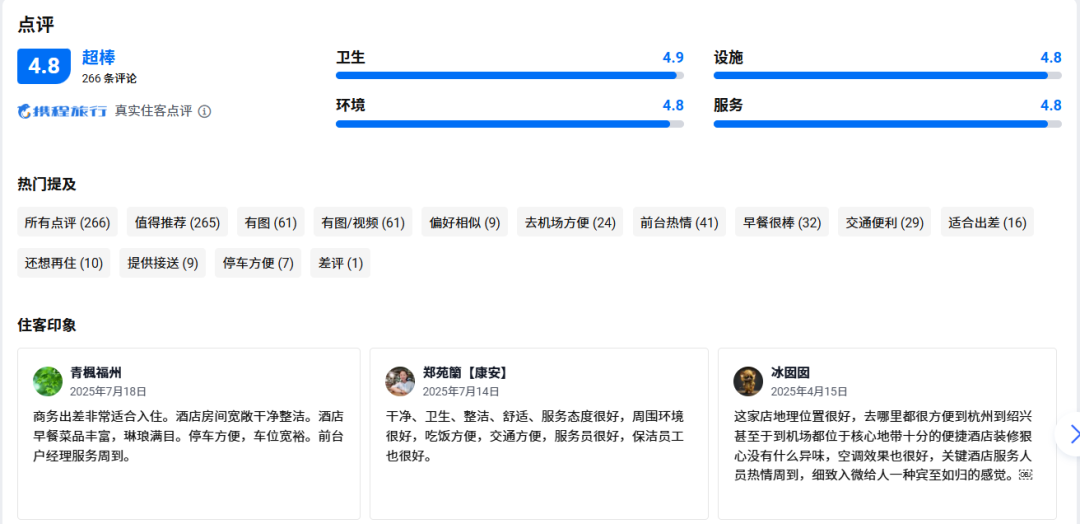This screenshot has width=1080, height=524.
Task: Open 青枫福州's avatar
Action: [48, 381]
